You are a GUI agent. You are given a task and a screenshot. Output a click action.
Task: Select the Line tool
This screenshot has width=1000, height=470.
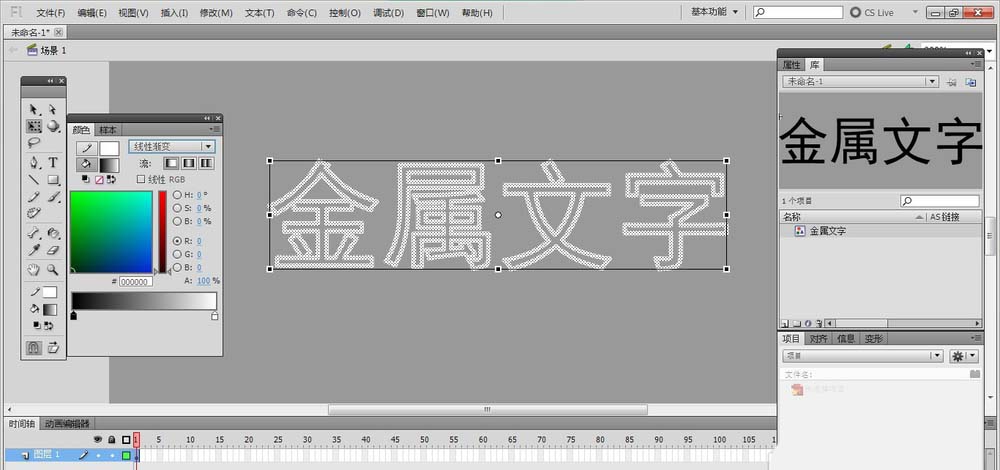(x=34, y=180)
